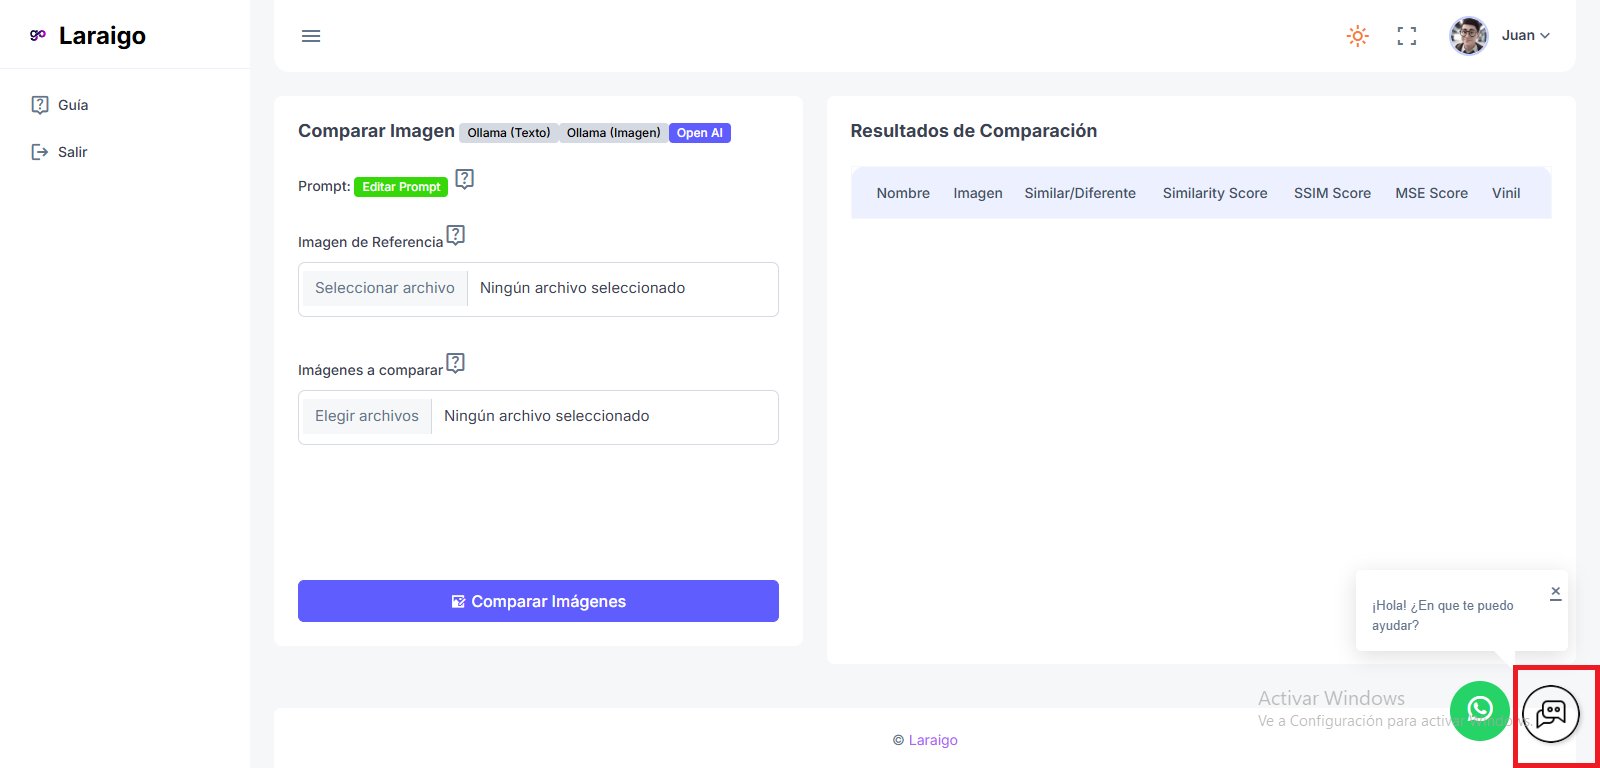Click Juan's profile avatar picture
Image resolution: width=1600 pixels, height=768 pixels.
(1468, 36)
